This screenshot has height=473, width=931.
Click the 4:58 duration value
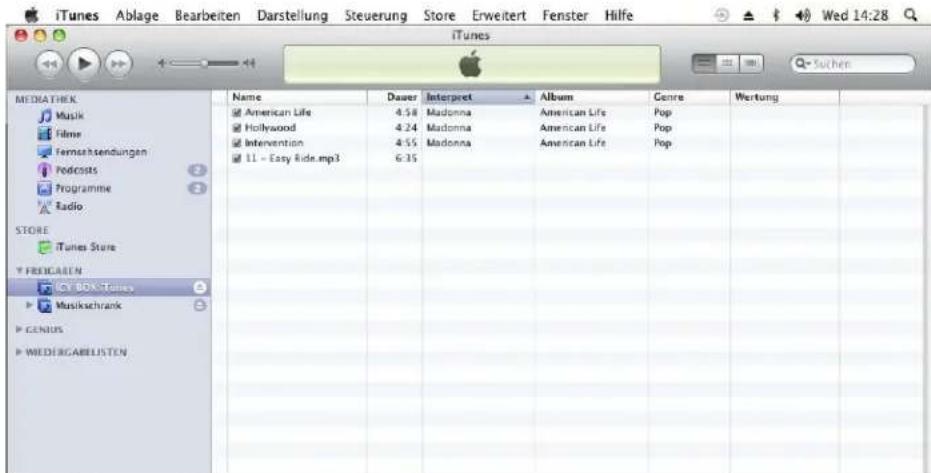coord(406,113)
